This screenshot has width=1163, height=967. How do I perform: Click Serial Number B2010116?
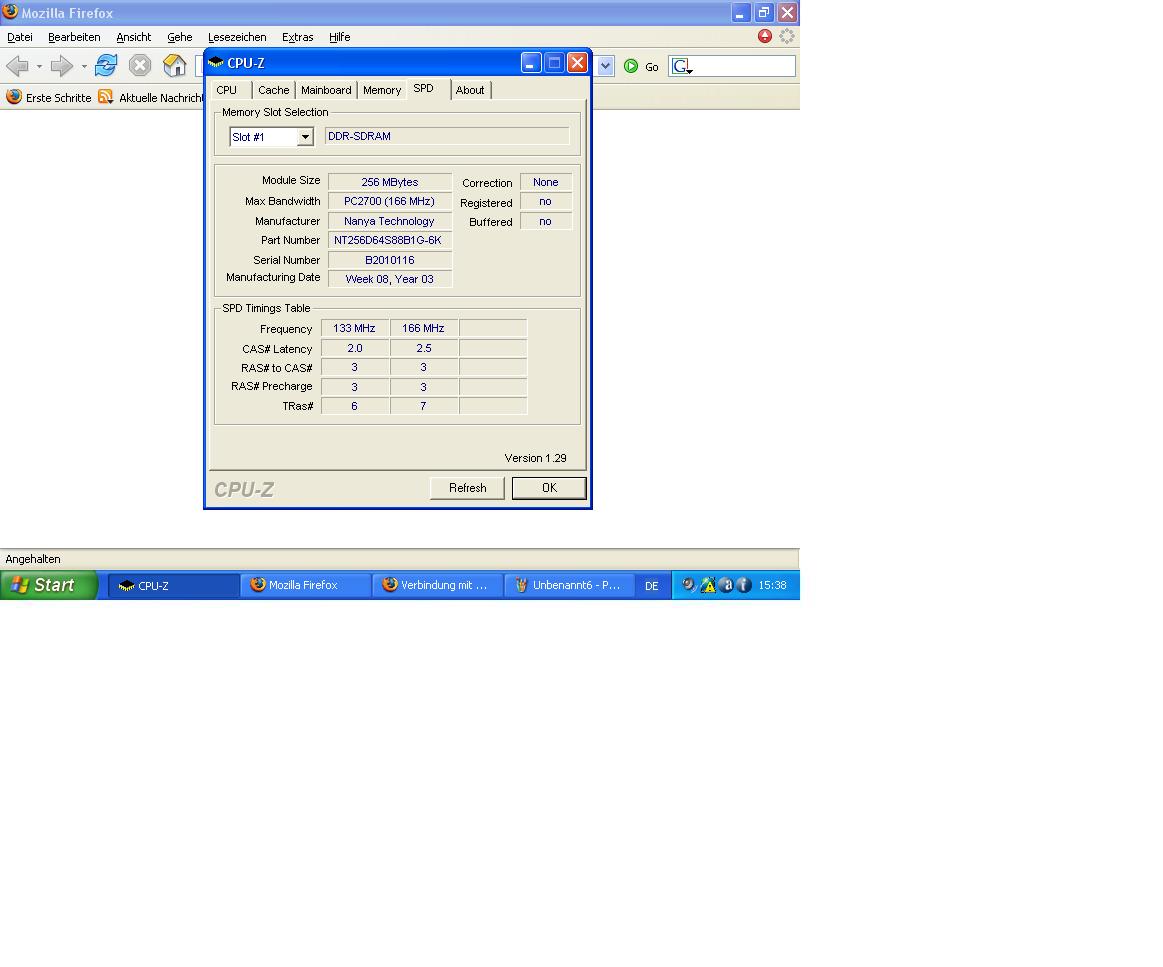click(x=390, y=260)
